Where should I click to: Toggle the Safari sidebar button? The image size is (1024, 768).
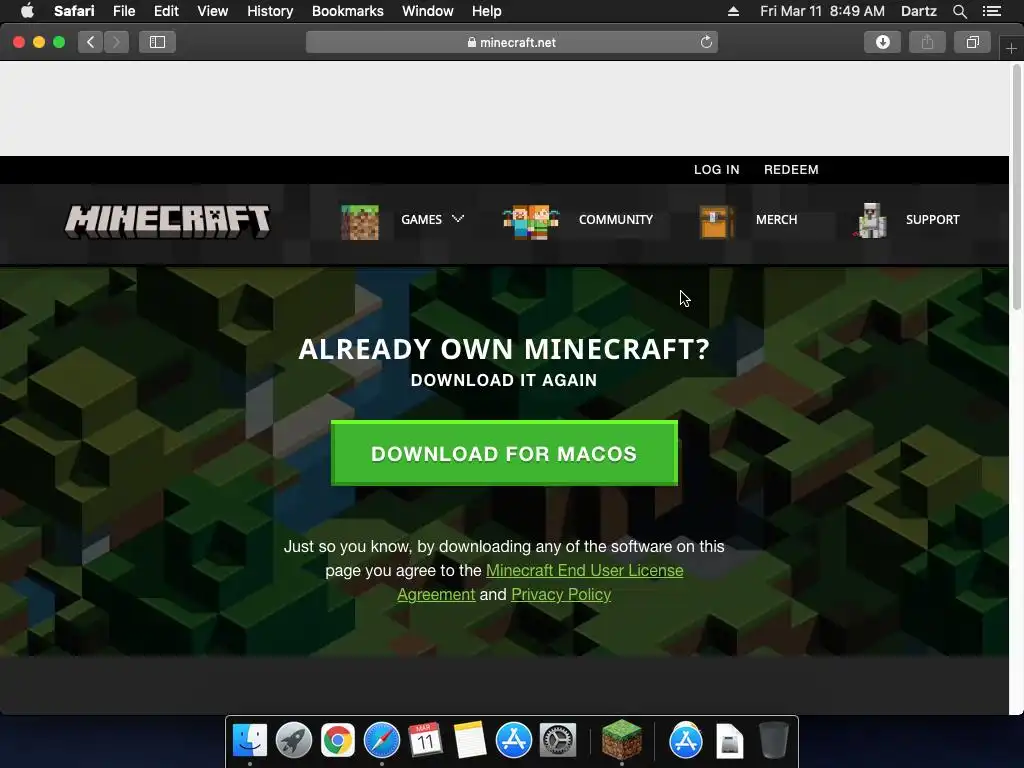point(157,42)
